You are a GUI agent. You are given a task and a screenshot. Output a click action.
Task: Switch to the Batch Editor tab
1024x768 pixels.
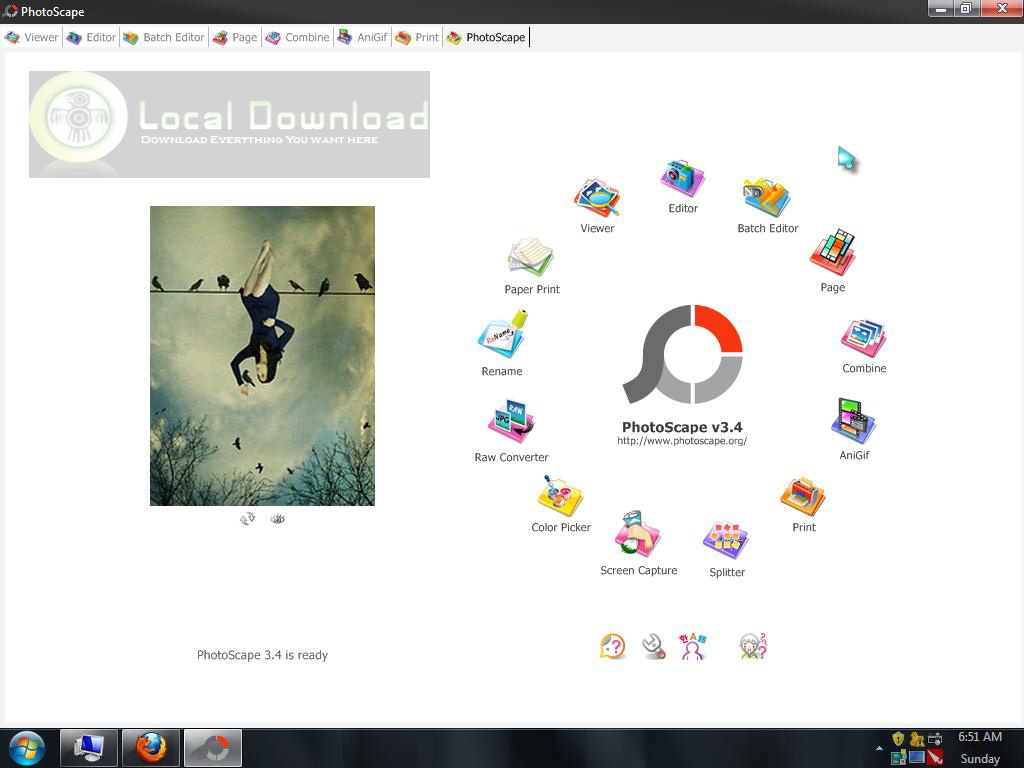[165, 37]
